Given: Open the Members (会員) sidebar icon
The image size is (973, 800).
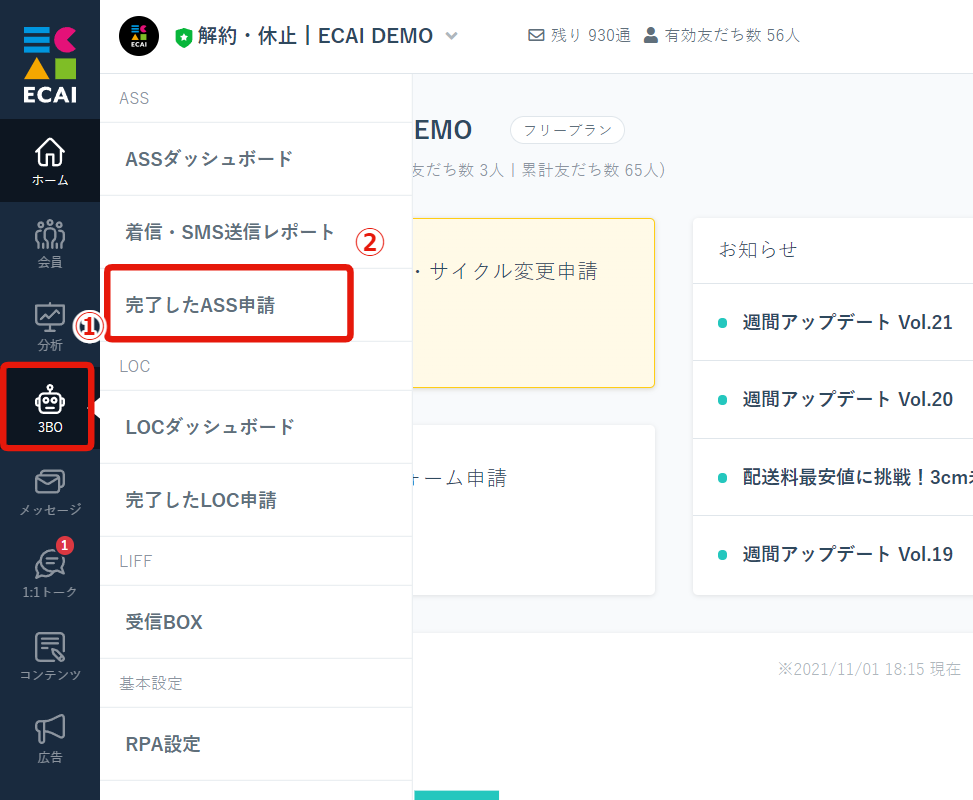Looking at the screenshot, I should click(50, 243).
